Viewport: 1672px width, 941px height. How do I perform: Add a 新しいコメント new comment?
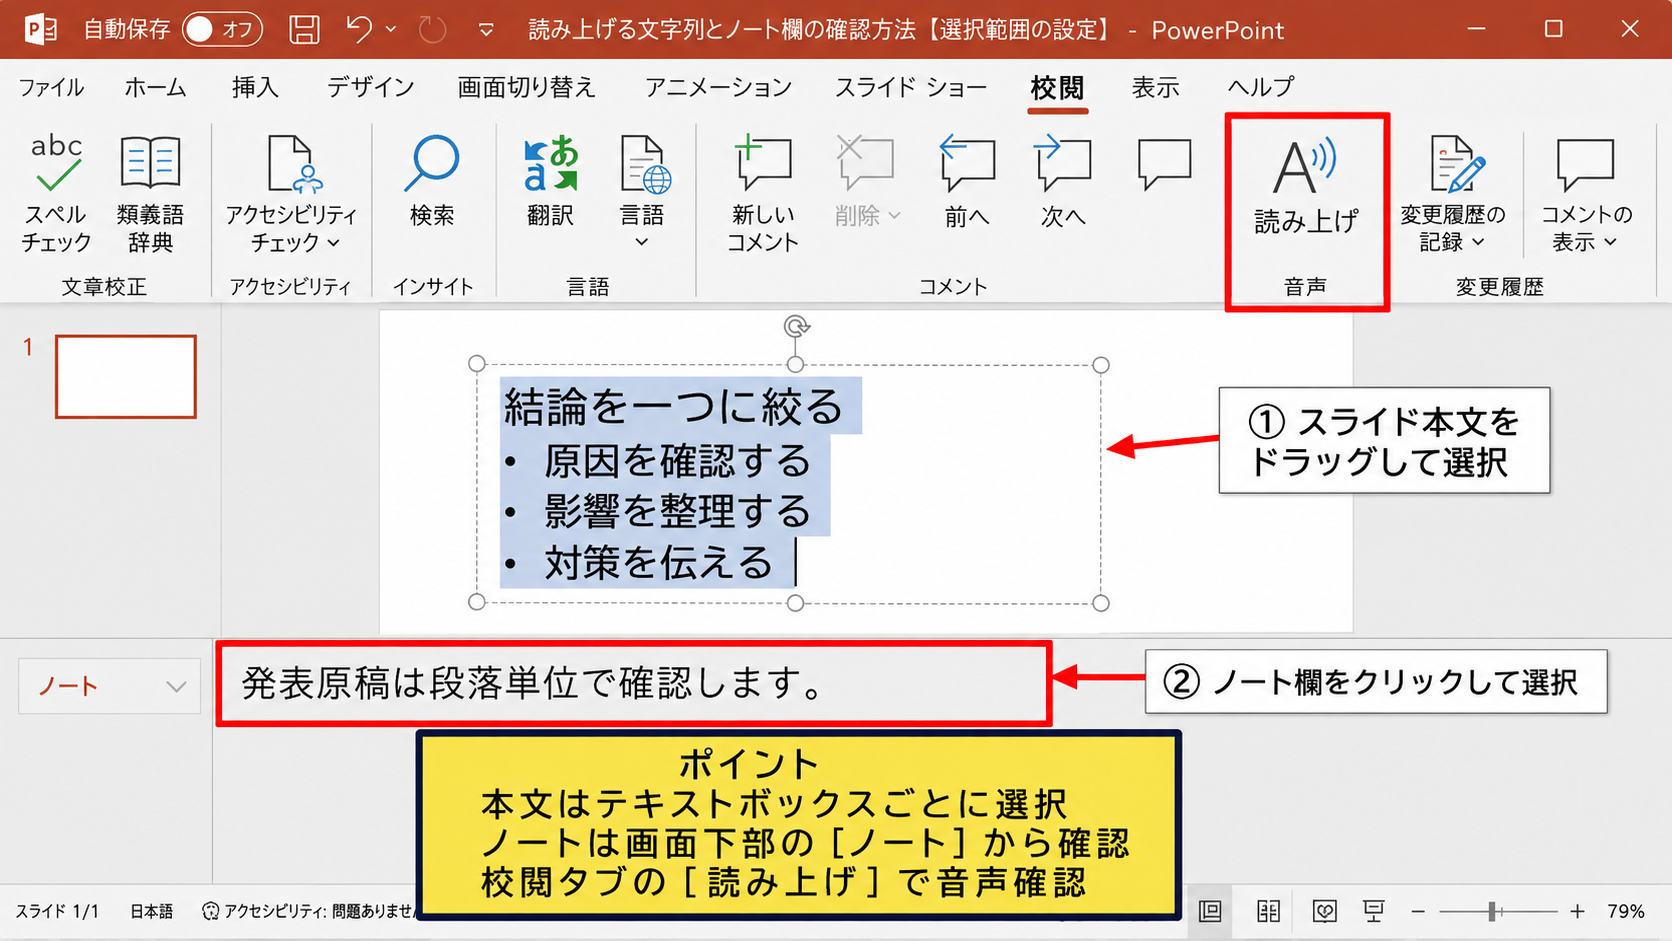[763, 194]
